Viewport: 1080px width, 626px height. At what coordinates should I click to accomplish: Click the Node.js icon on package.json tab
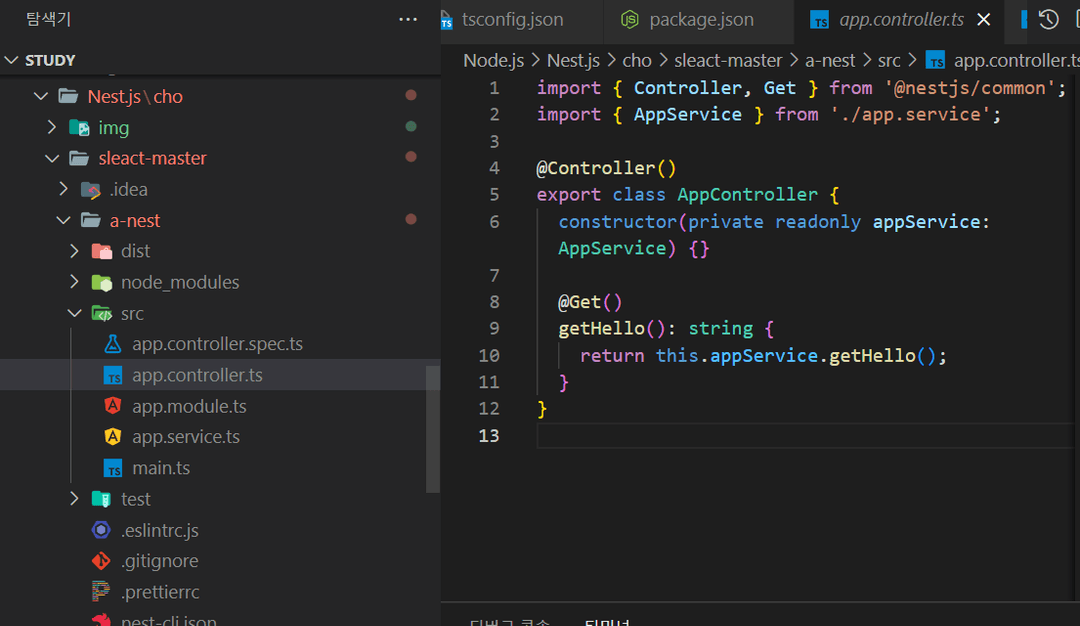(x=630, y=20)
